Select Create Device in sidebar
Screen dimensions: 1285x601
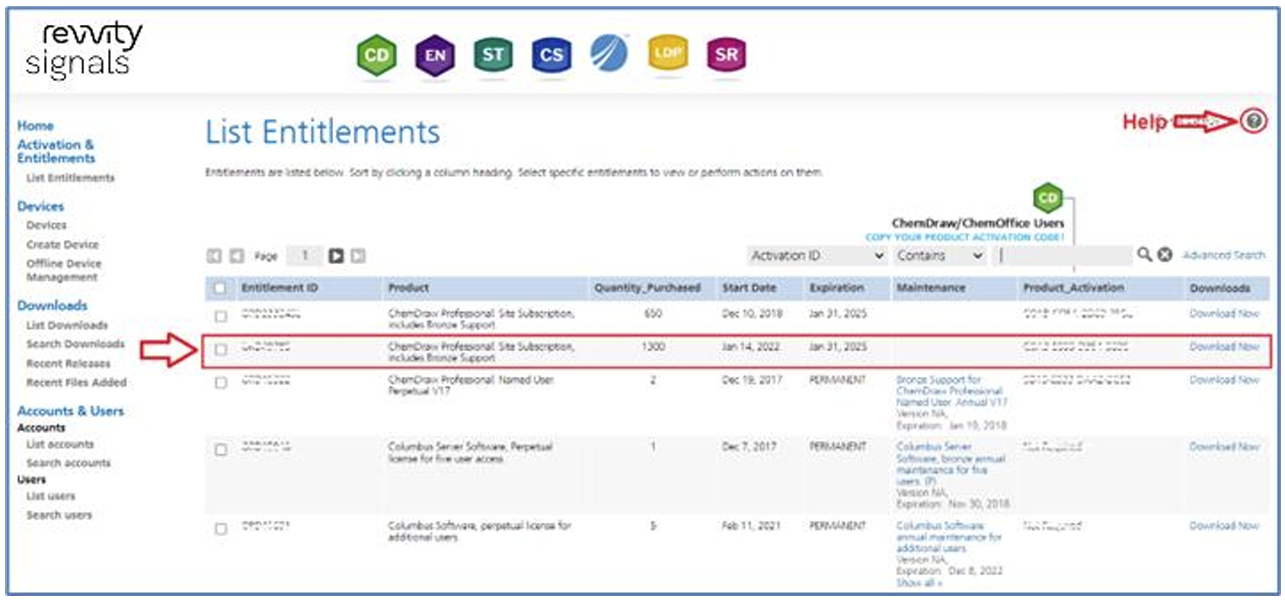click(x=63, y=244)
